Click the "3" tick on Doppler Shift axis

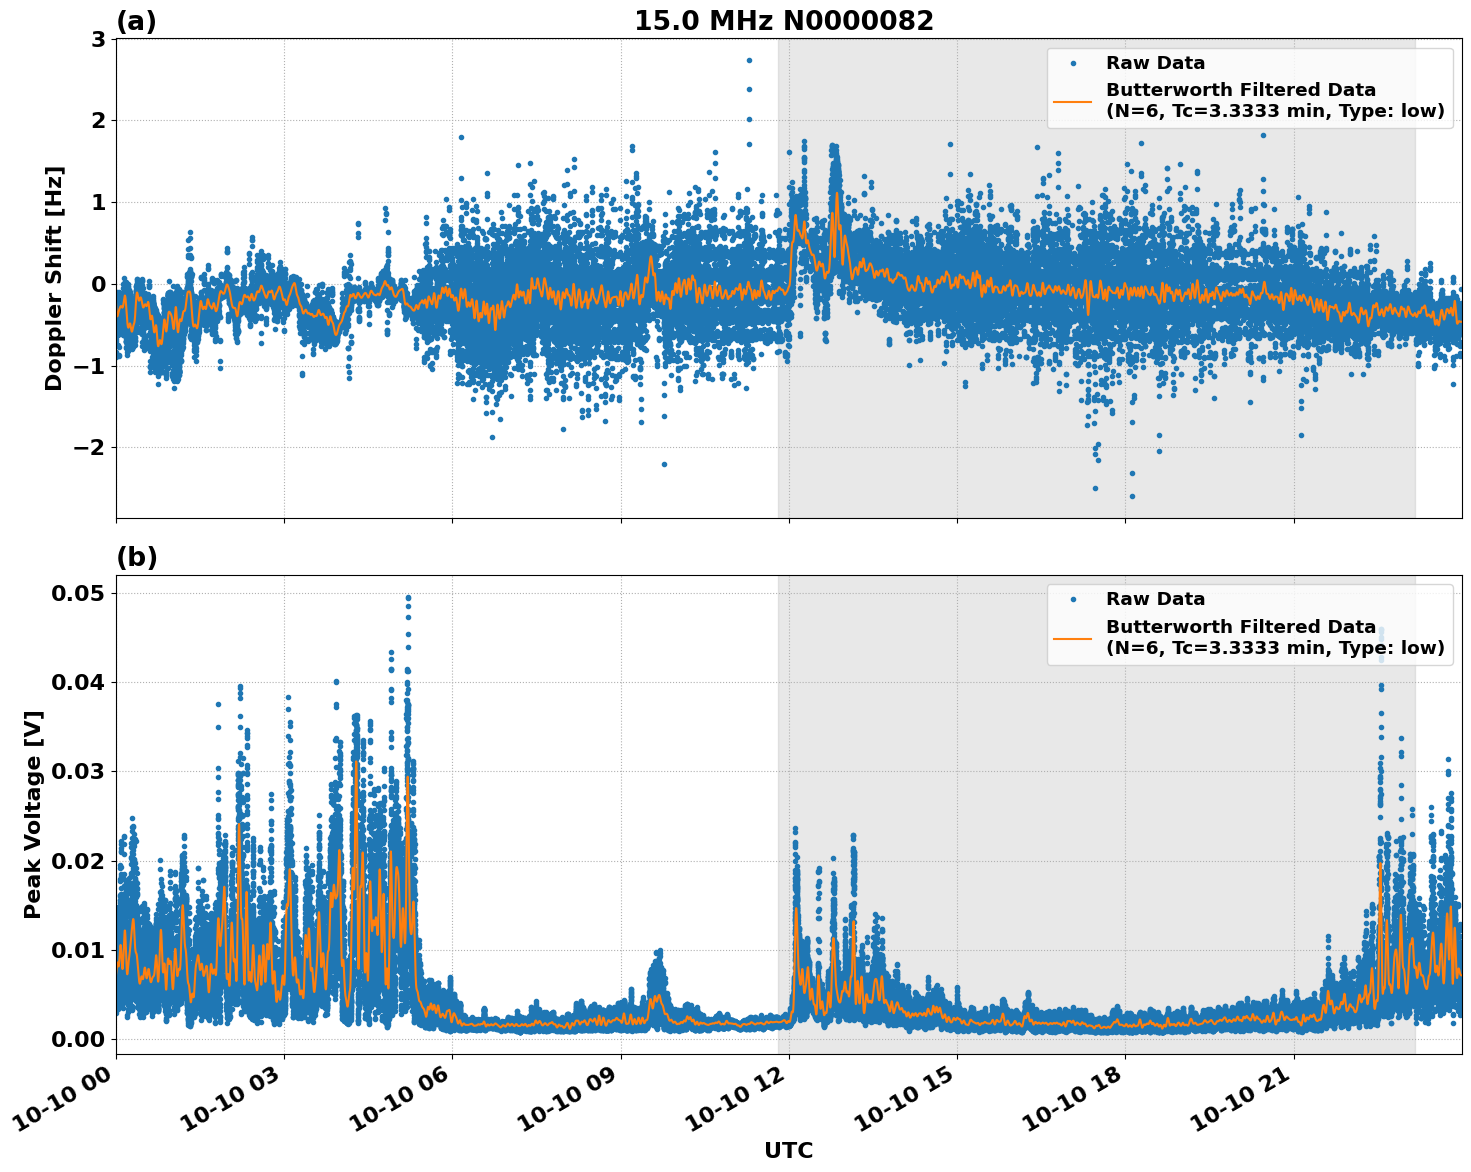pyautogui.click(x=98, y=39)
